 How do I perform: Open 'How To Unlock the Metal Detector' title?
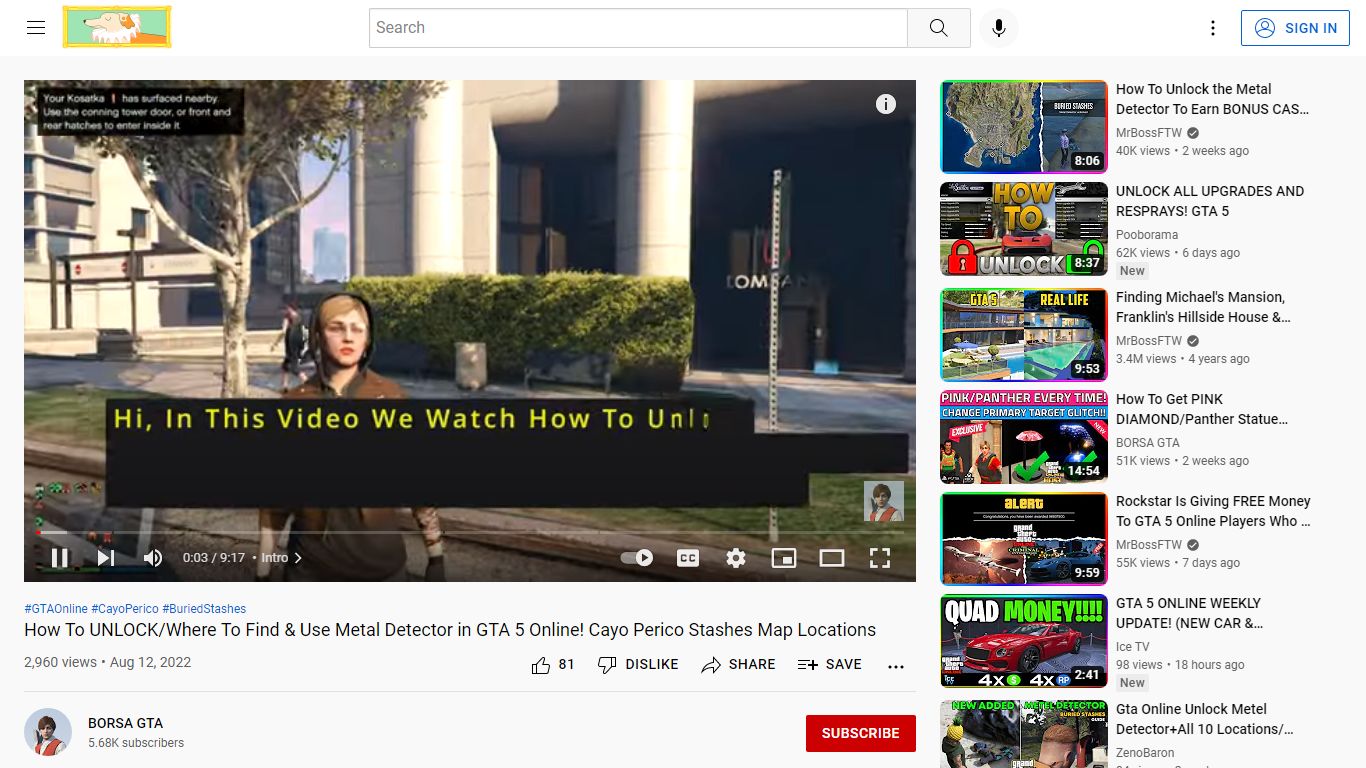click(x=1212, y=99)
